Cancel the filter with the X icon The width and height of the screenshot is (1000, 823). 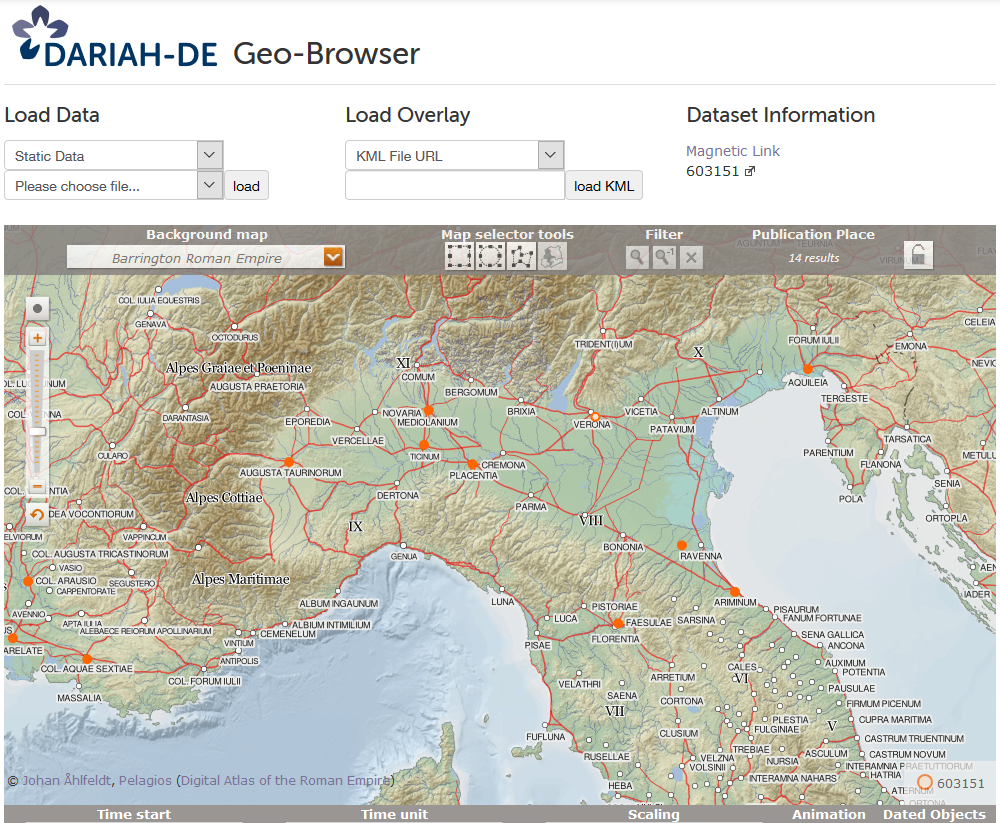[x=691, y=257]
